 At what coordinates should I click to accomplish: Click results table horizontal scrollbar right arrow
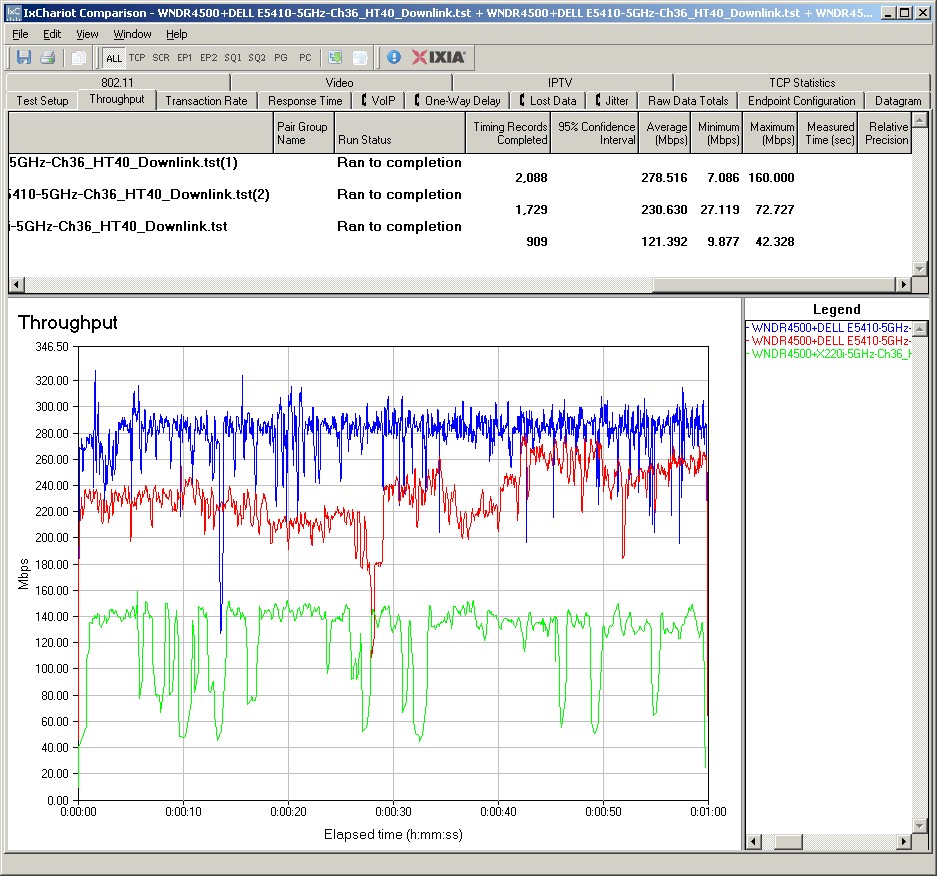pyautogui.click(x=905, y=284)
